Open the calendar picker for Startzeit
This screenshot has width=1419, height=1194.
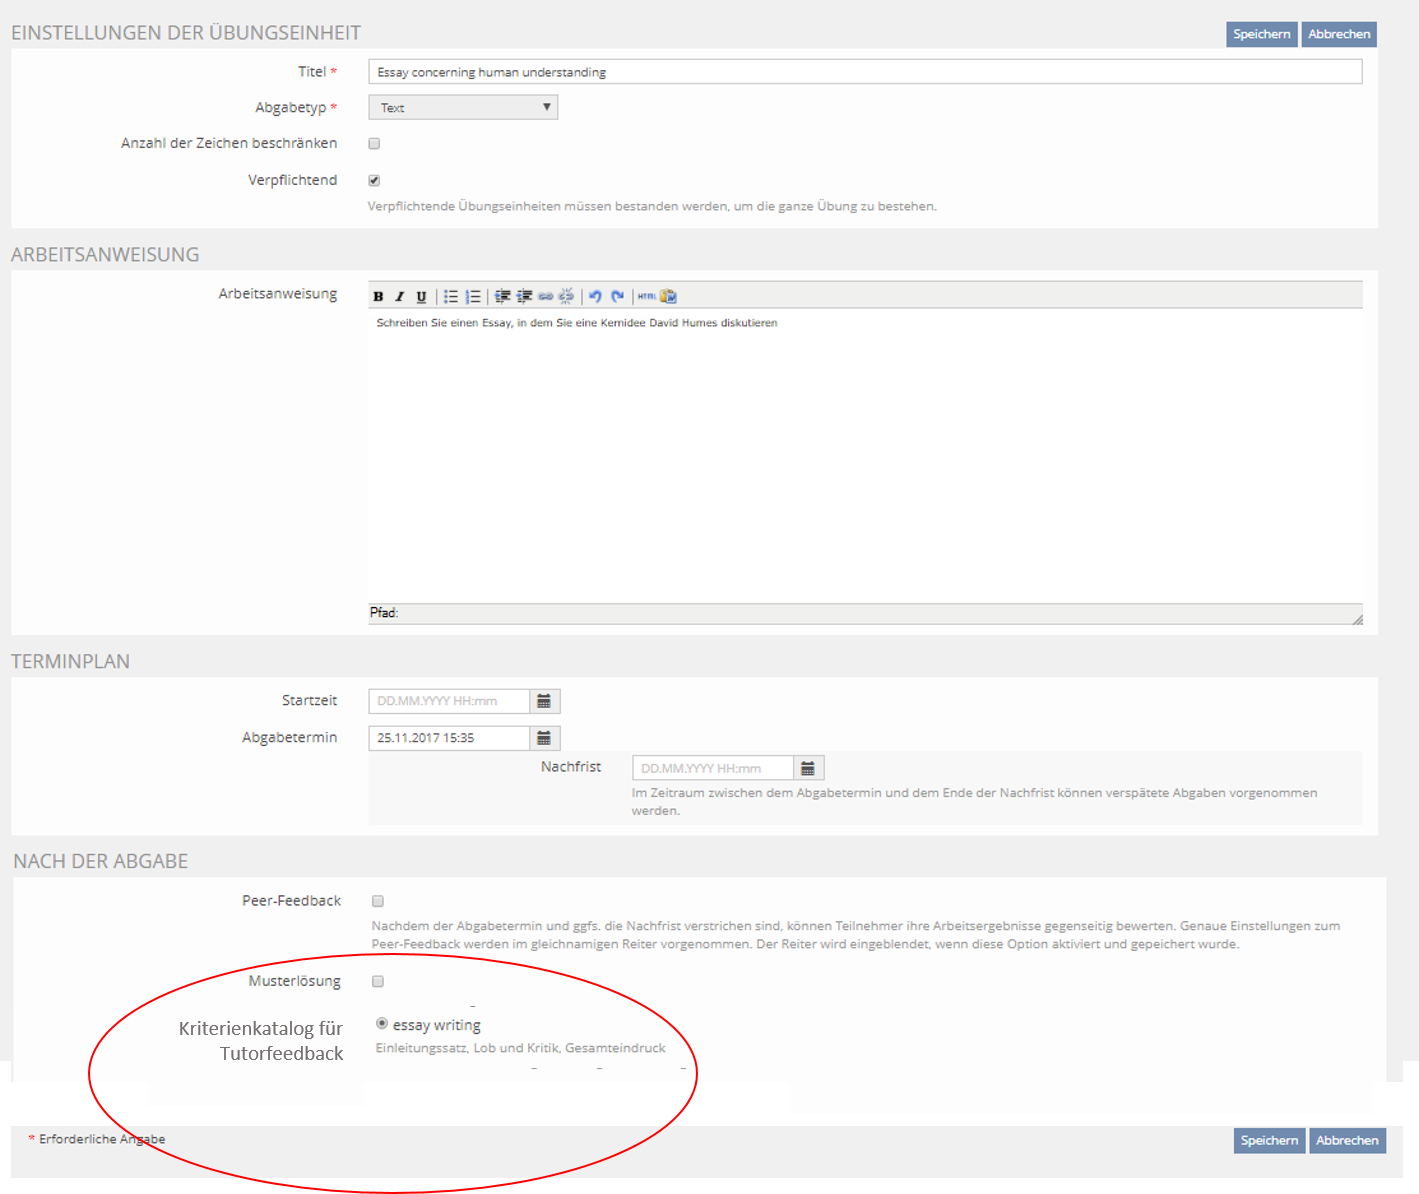point(544,701)
